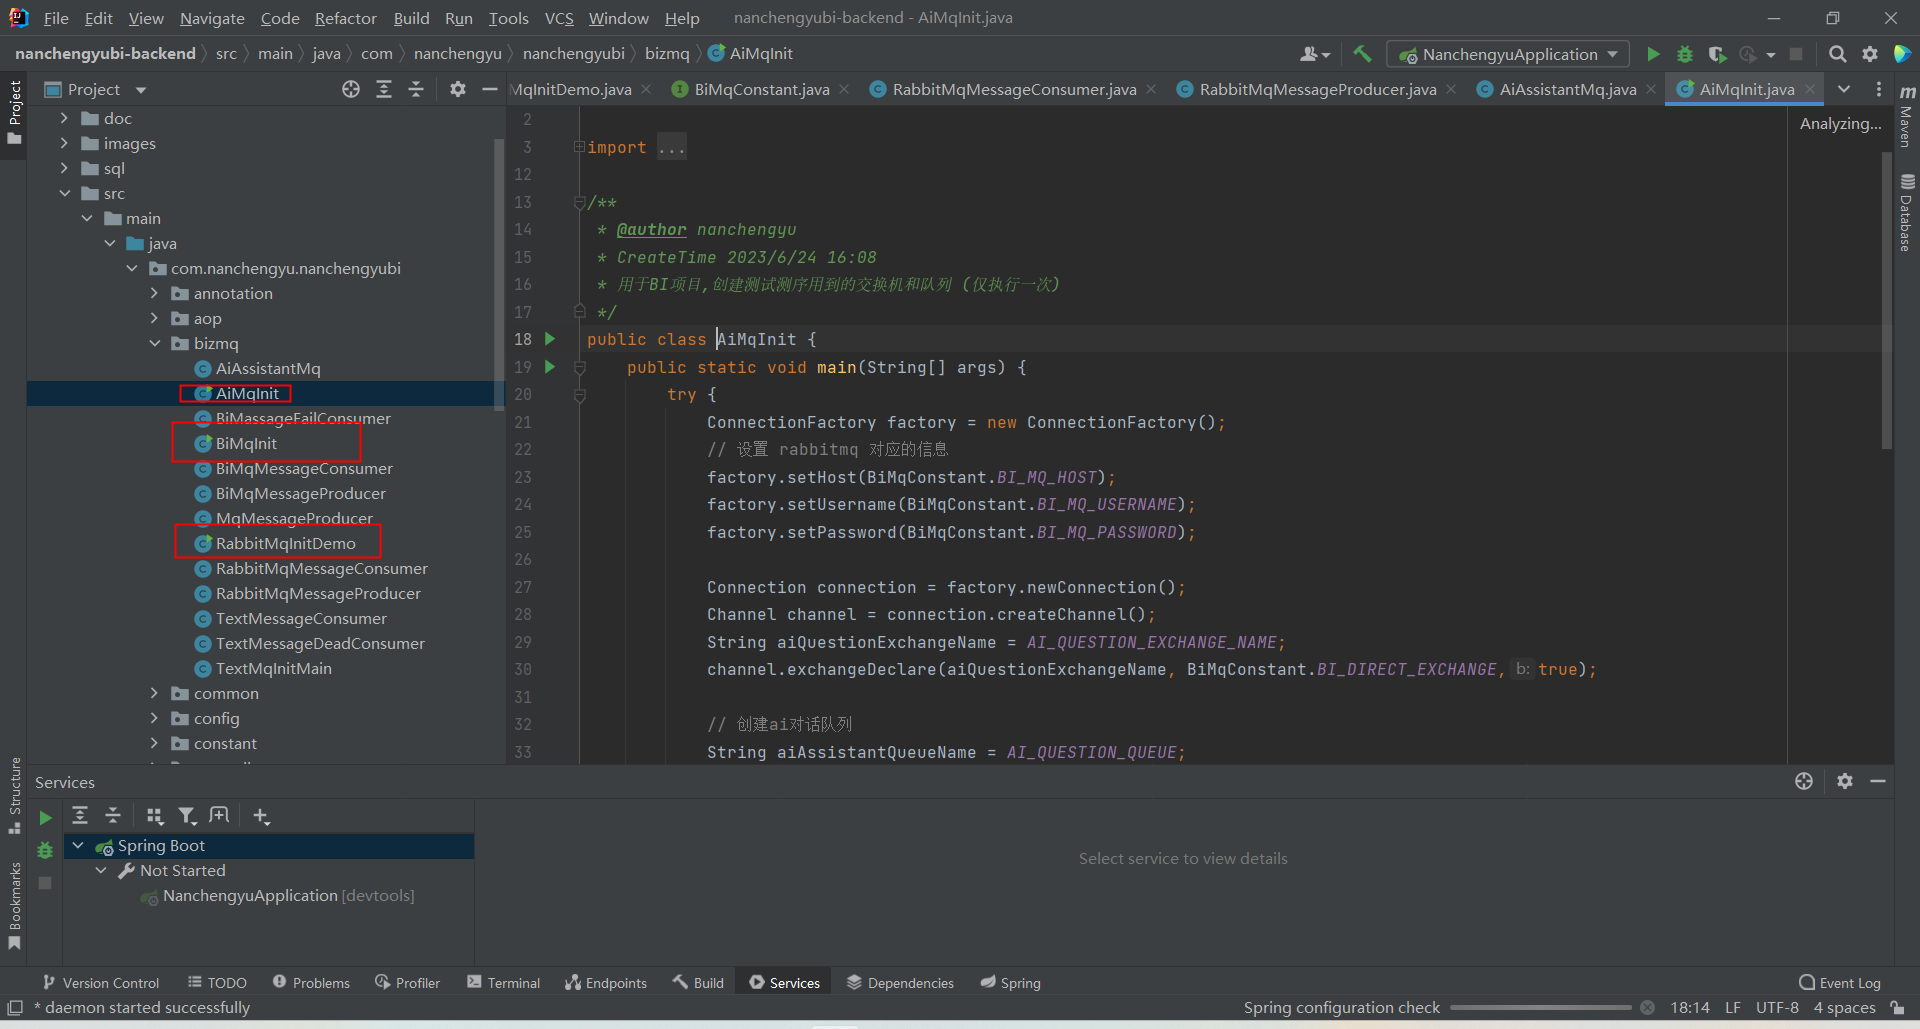This screenshot has height=1029, width=1920.
Task: Debug service icon in Services sidebar
Action: point(45,851)
